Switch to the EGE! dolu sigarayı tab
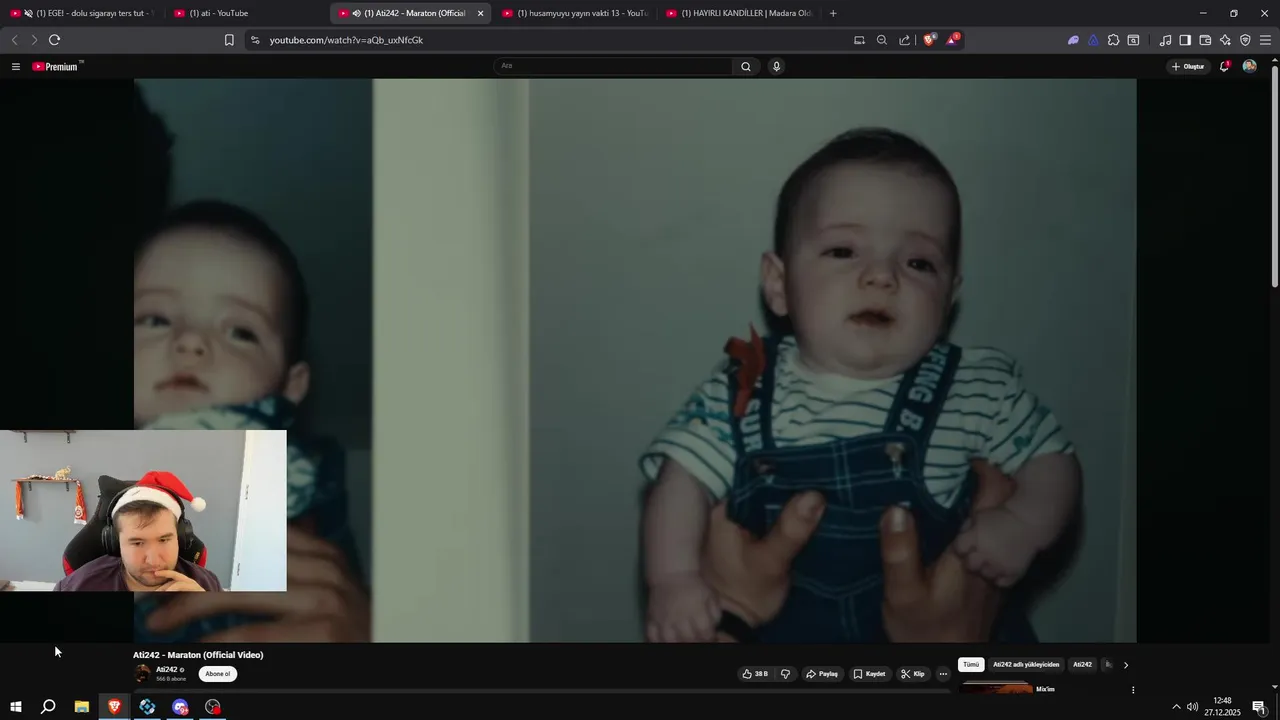1280x720 pixels. tap(82, 13)
